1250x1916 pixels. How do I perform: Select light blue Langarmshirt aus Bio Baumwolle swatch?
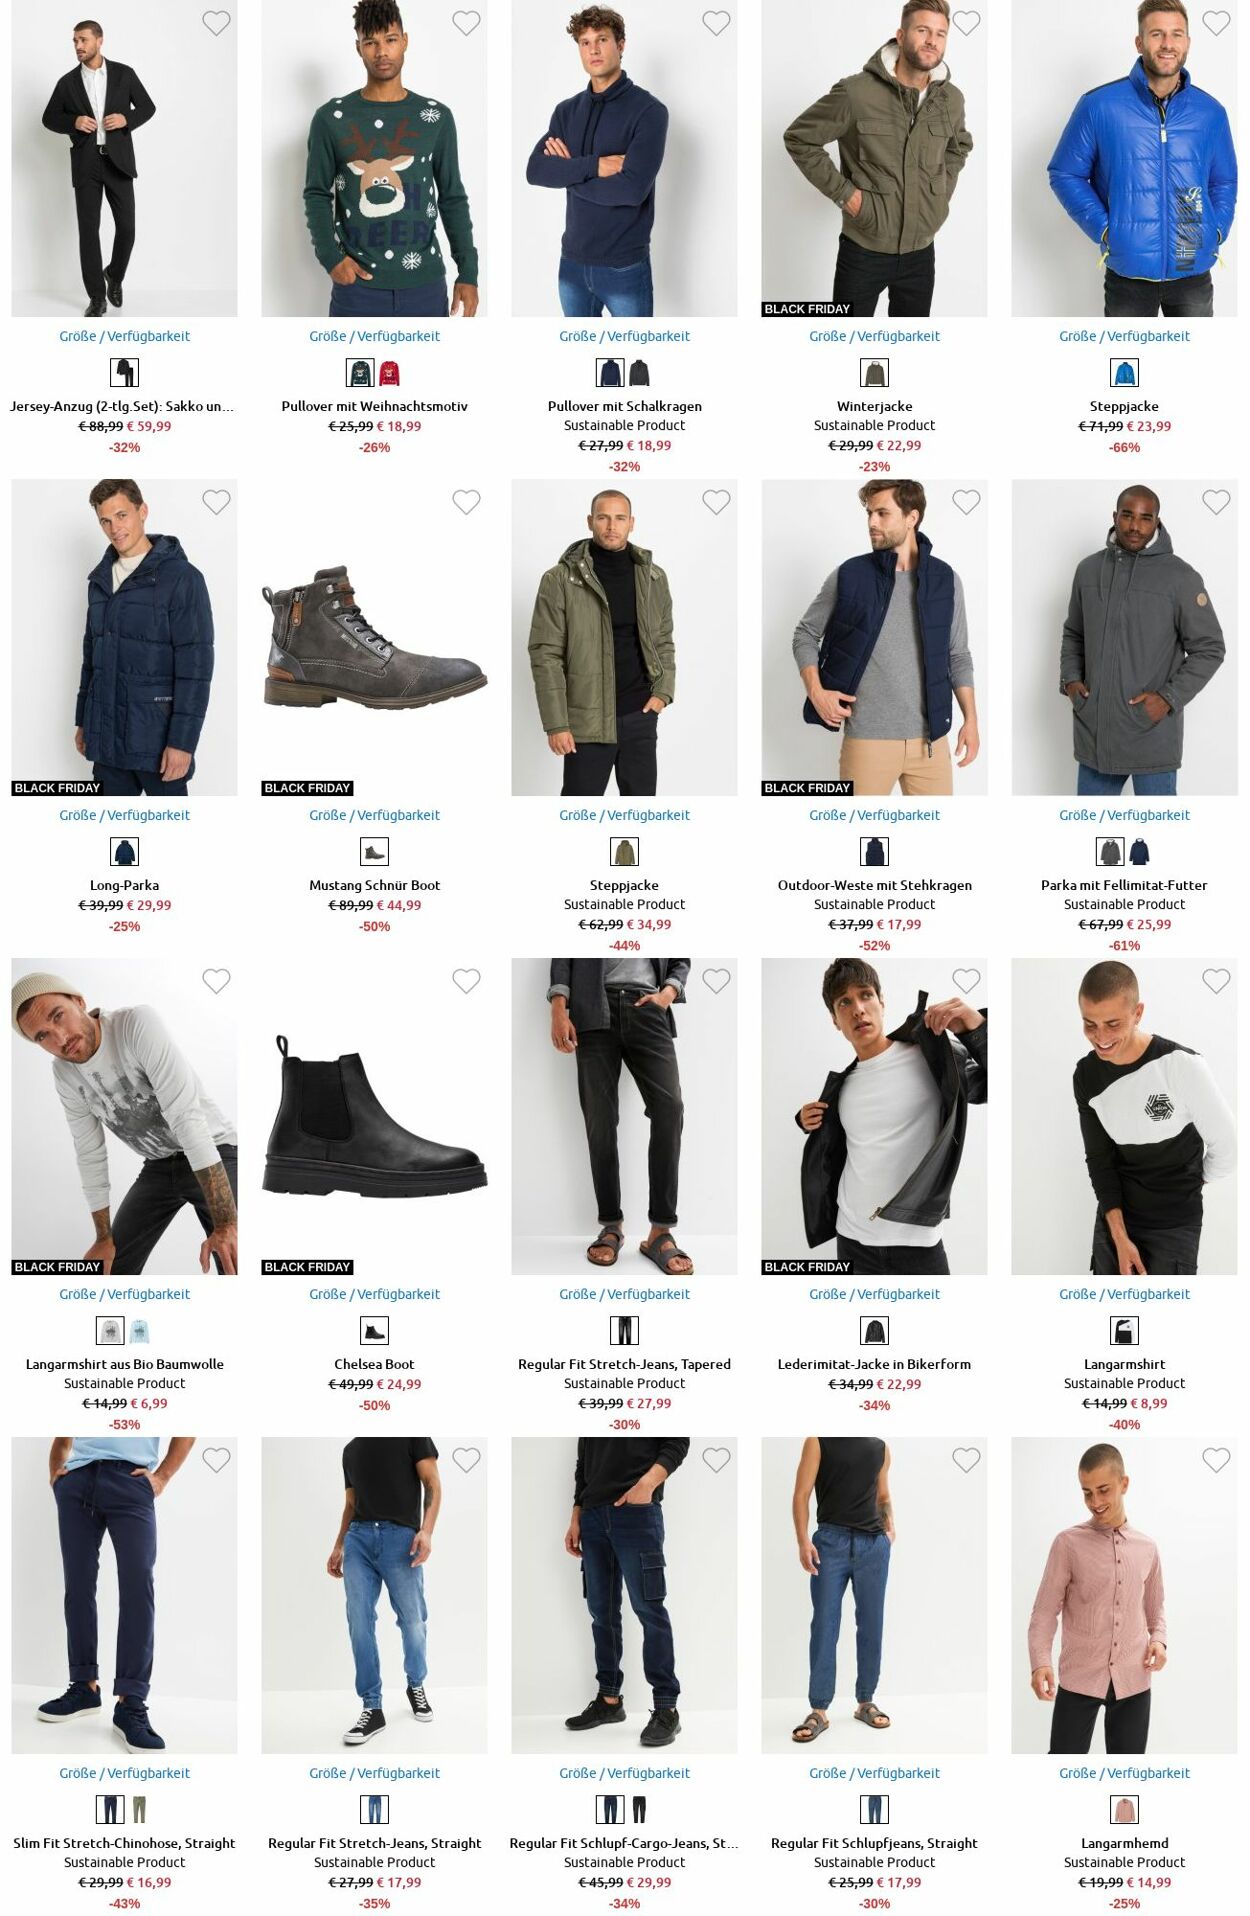(139, 1331)
